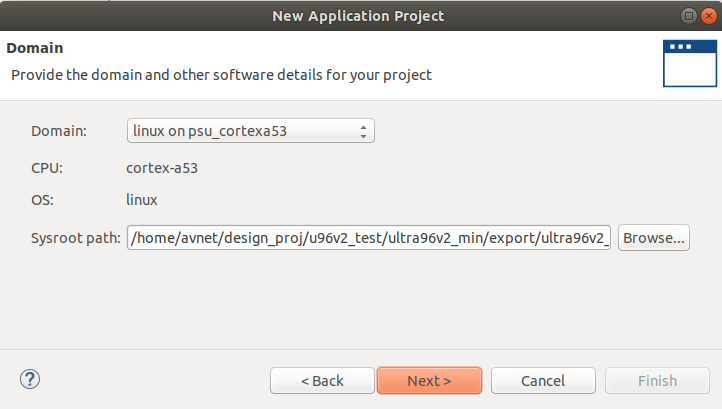Screen dimensions: 722x409
Task: Close the New Application Project dialog
Action: [709, 16]
